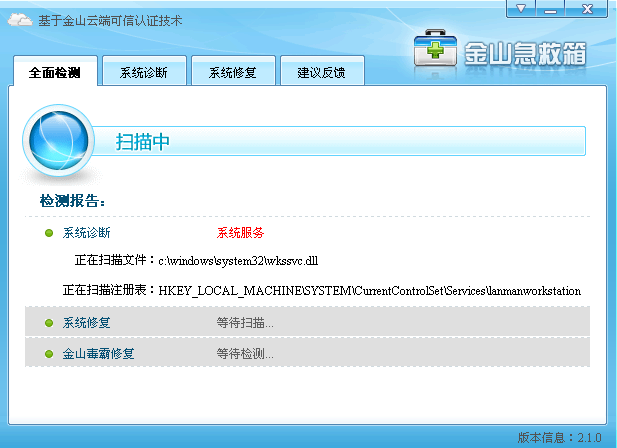Click the red 系统服务 status text
The width and height of the screenshot is (617, 448).
tap(240, 233)
